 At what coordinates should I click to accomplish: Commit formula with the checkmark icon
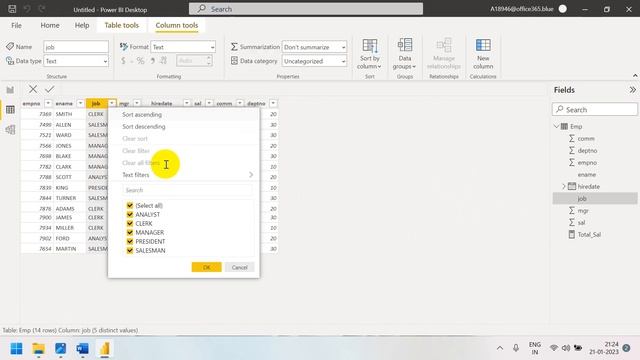pos(49,89)
